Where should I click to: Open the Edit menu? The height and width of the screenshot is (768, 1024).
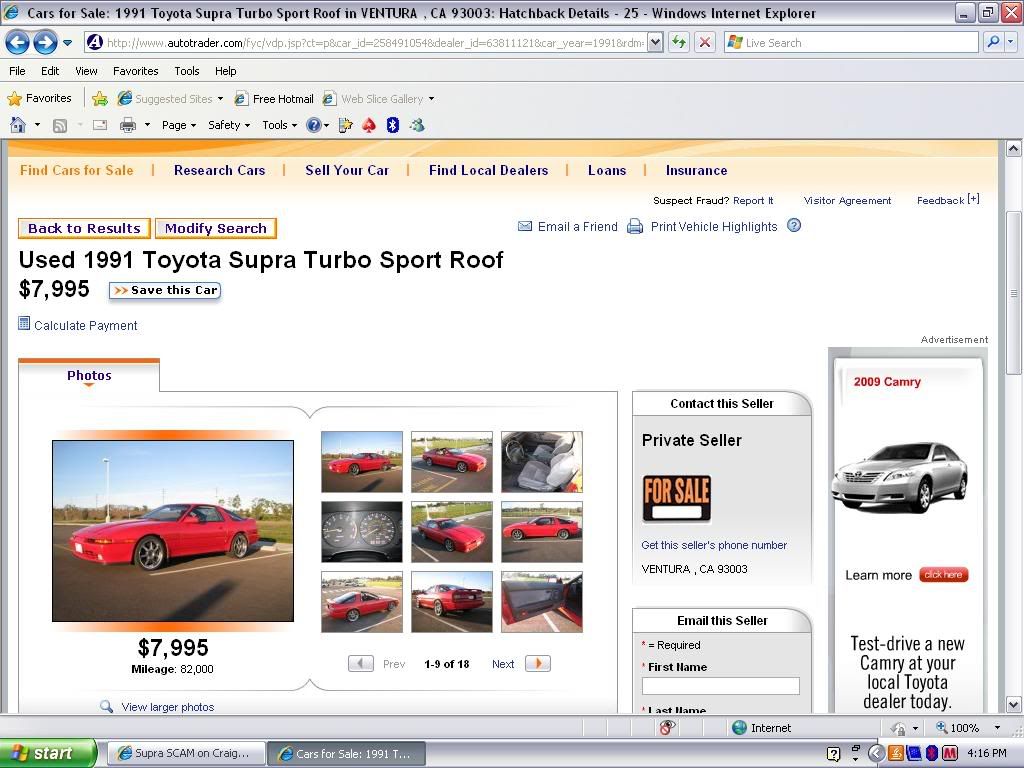50,71
